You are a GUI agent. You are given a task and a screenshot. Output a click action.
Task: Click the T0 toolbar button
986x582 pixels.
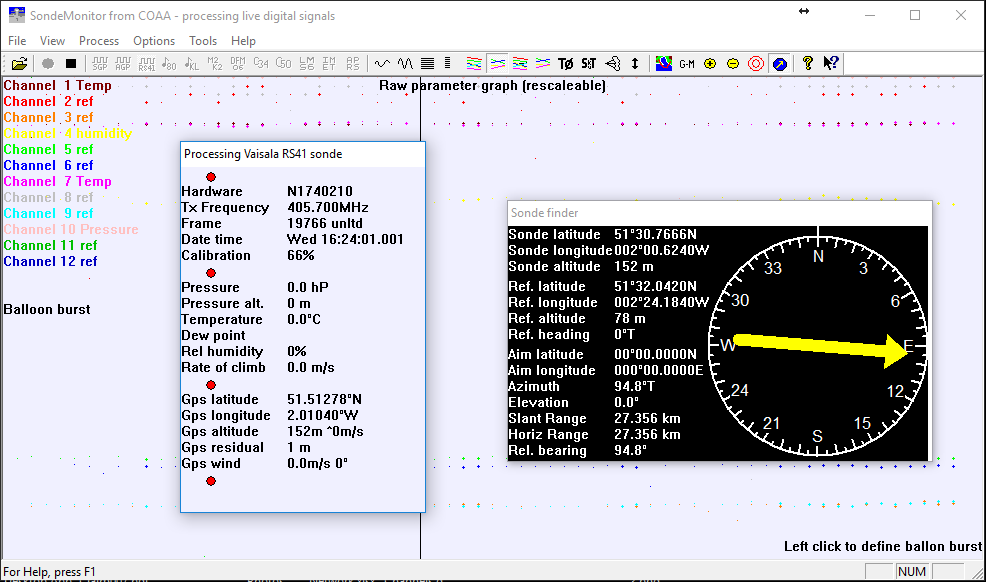(566, 63)
